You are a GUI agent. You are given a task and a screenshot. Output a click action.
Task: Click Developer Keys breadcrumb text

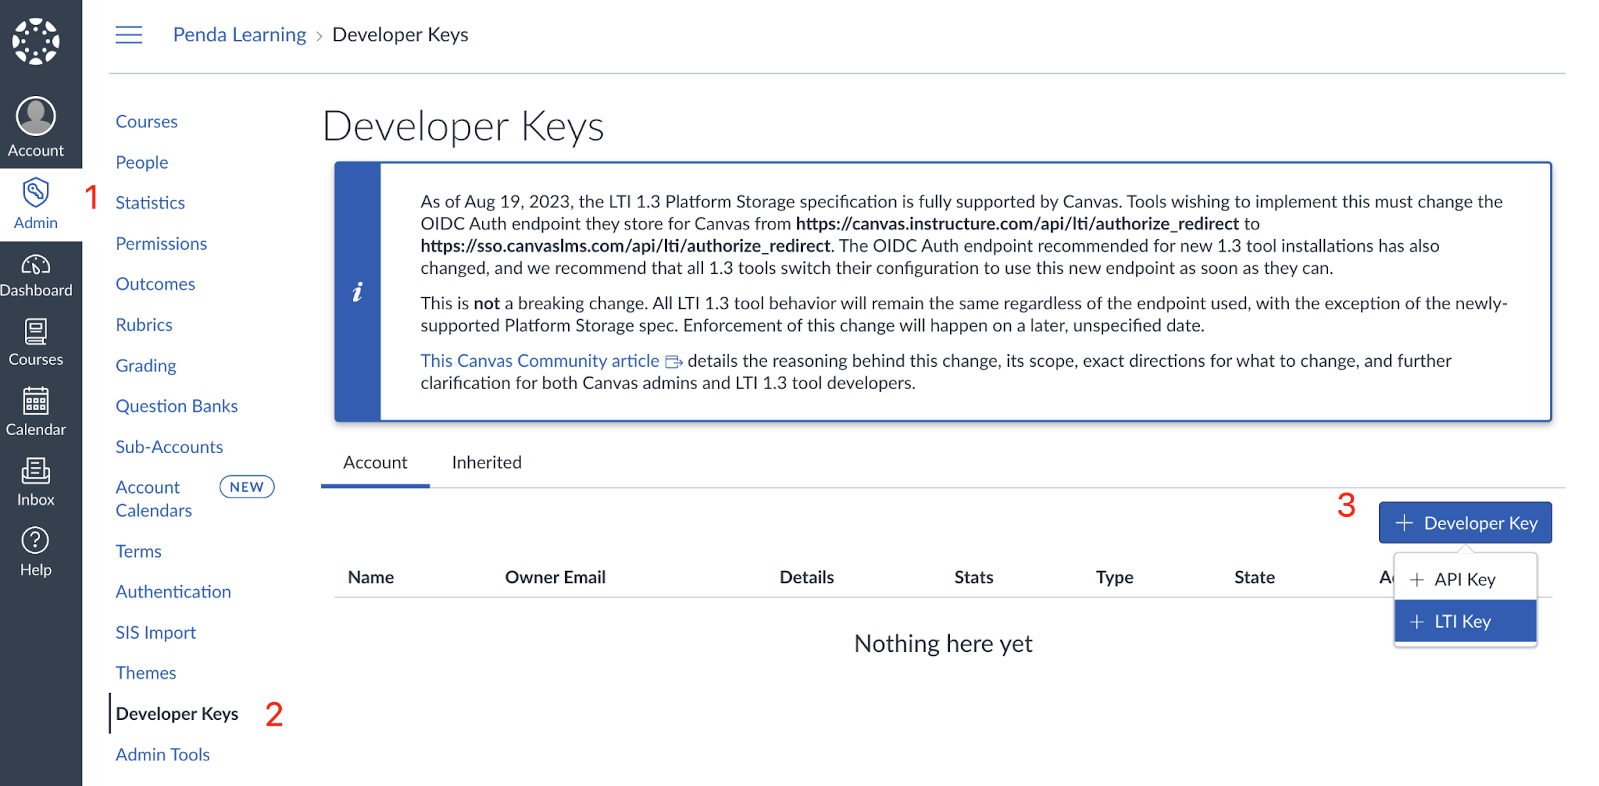click(400, 35)
